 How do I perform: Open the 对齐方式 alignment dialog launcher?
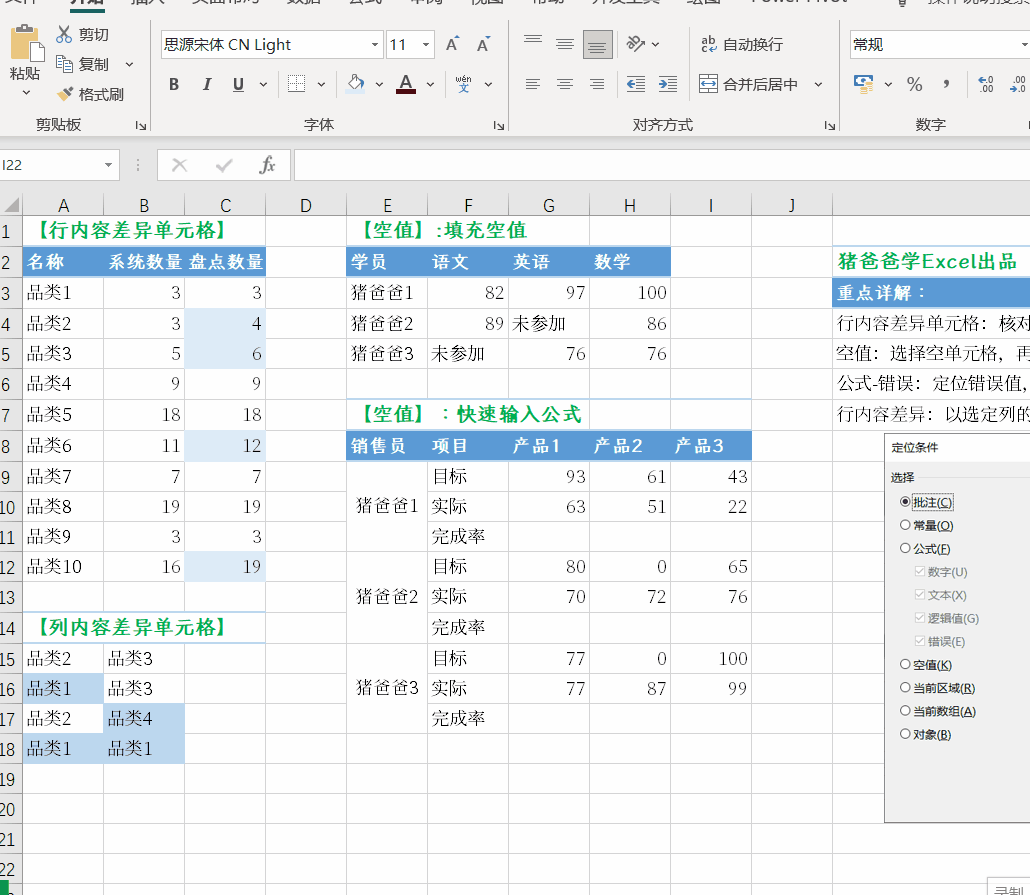(830, 125)
